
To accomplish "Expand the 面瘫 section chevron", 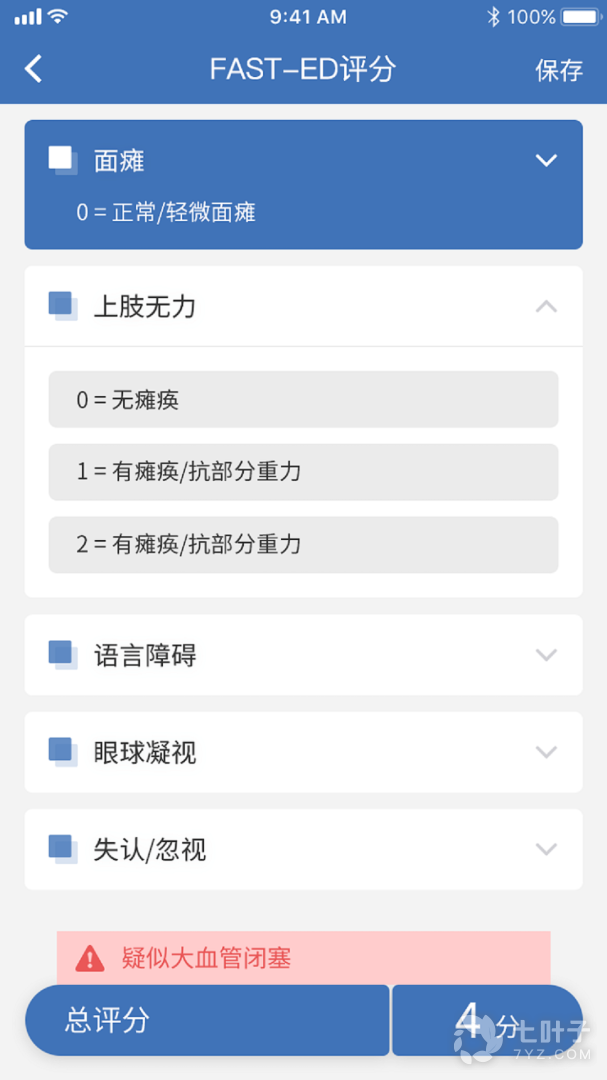I will [x=546, y=160].
